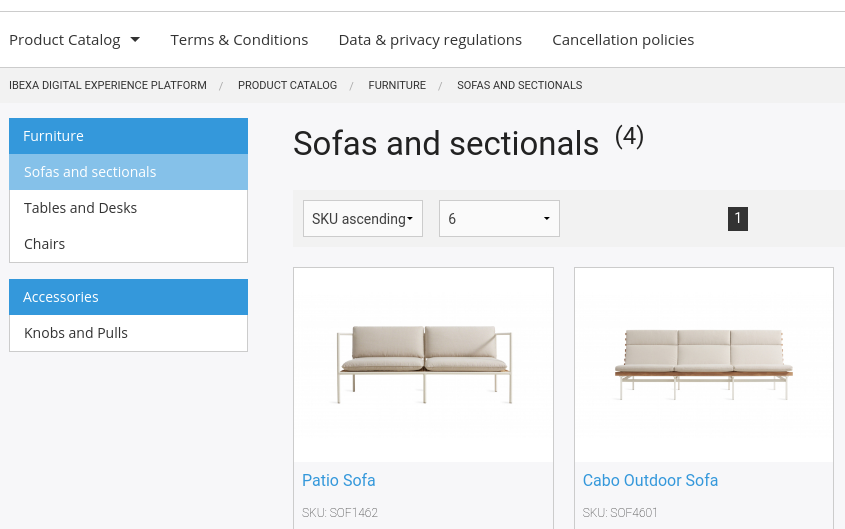845x529 pixels.
Task: Open the SKU ascending sort dropdown
Action: pos(363,219)
